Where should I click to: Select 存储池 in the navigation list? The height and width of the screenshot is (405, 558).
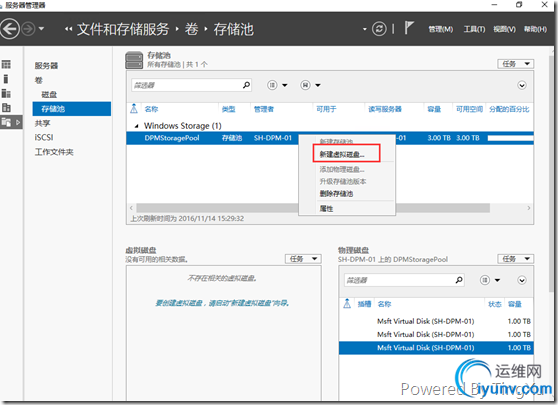(72, 109)
